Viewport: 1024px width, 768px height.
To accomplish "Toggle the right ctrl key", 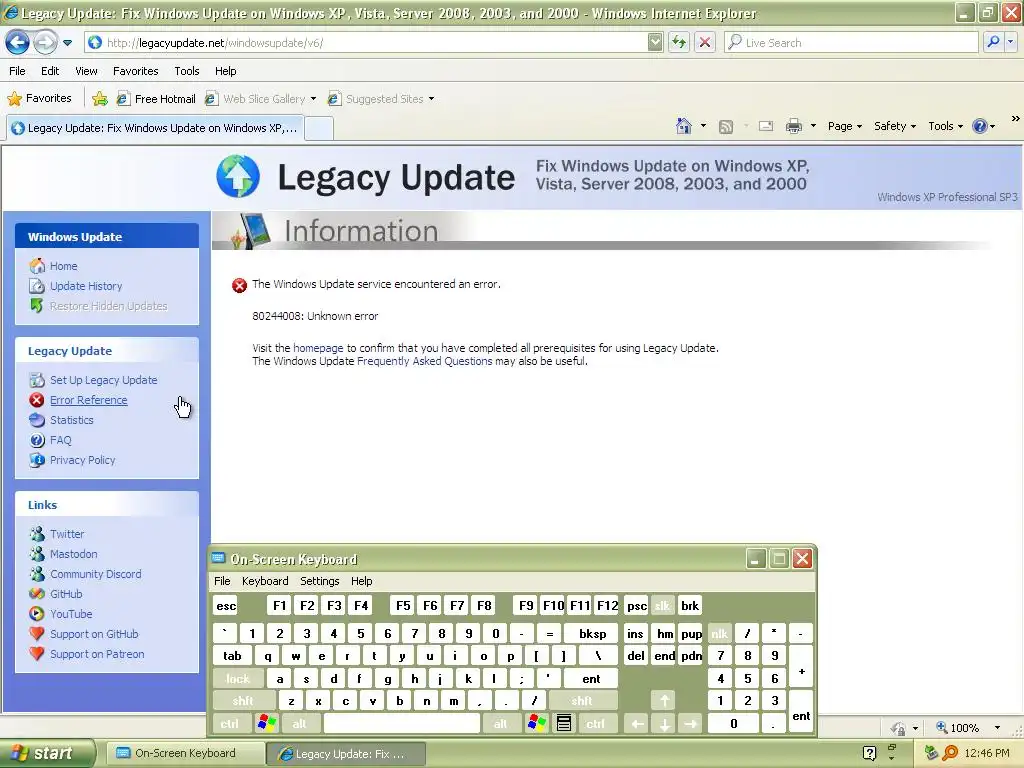I will (595, 724).
